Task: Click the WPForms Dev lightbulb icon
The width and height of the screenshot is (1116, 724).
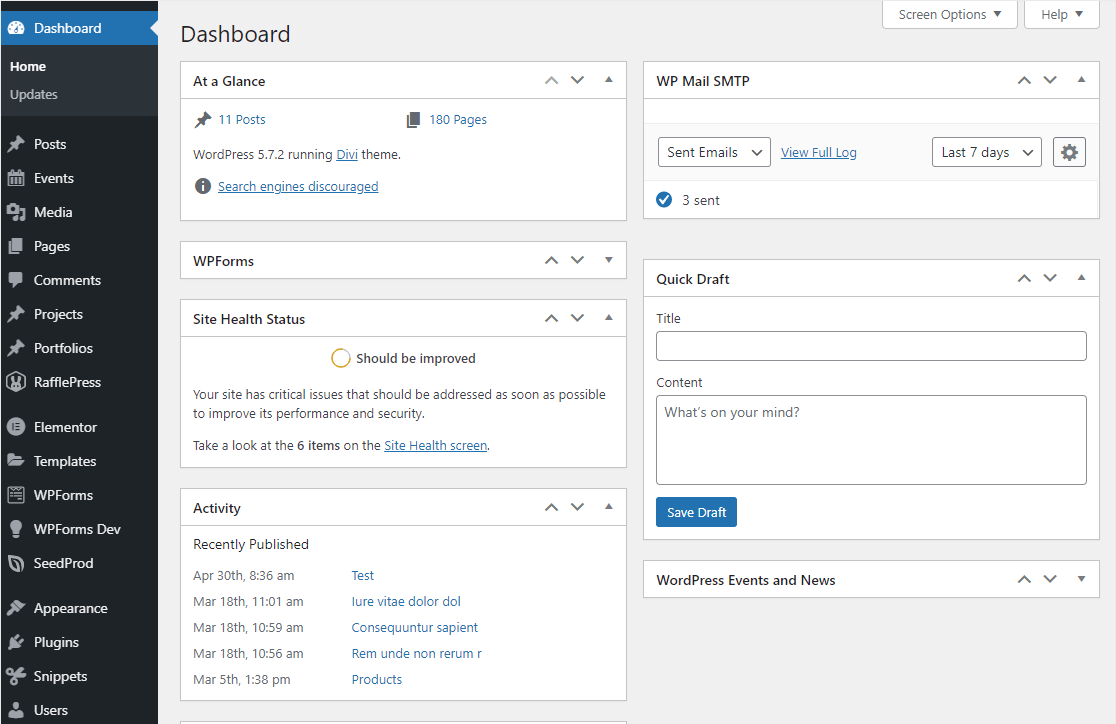Action: click(x=16, y=529)
